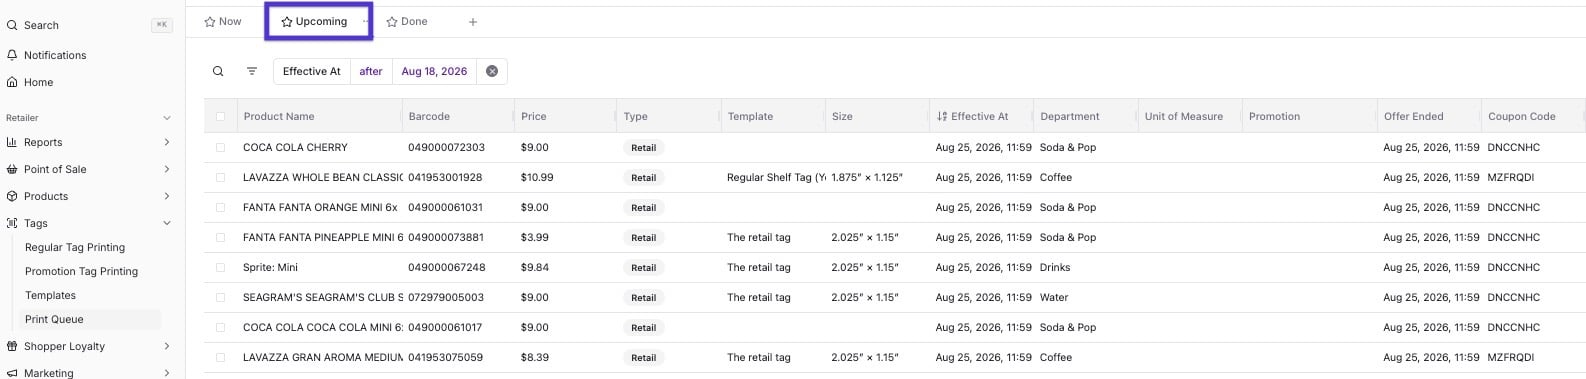Click the Search magnifier icon in sidebar
1586x379 pixels.
point(12,25)
